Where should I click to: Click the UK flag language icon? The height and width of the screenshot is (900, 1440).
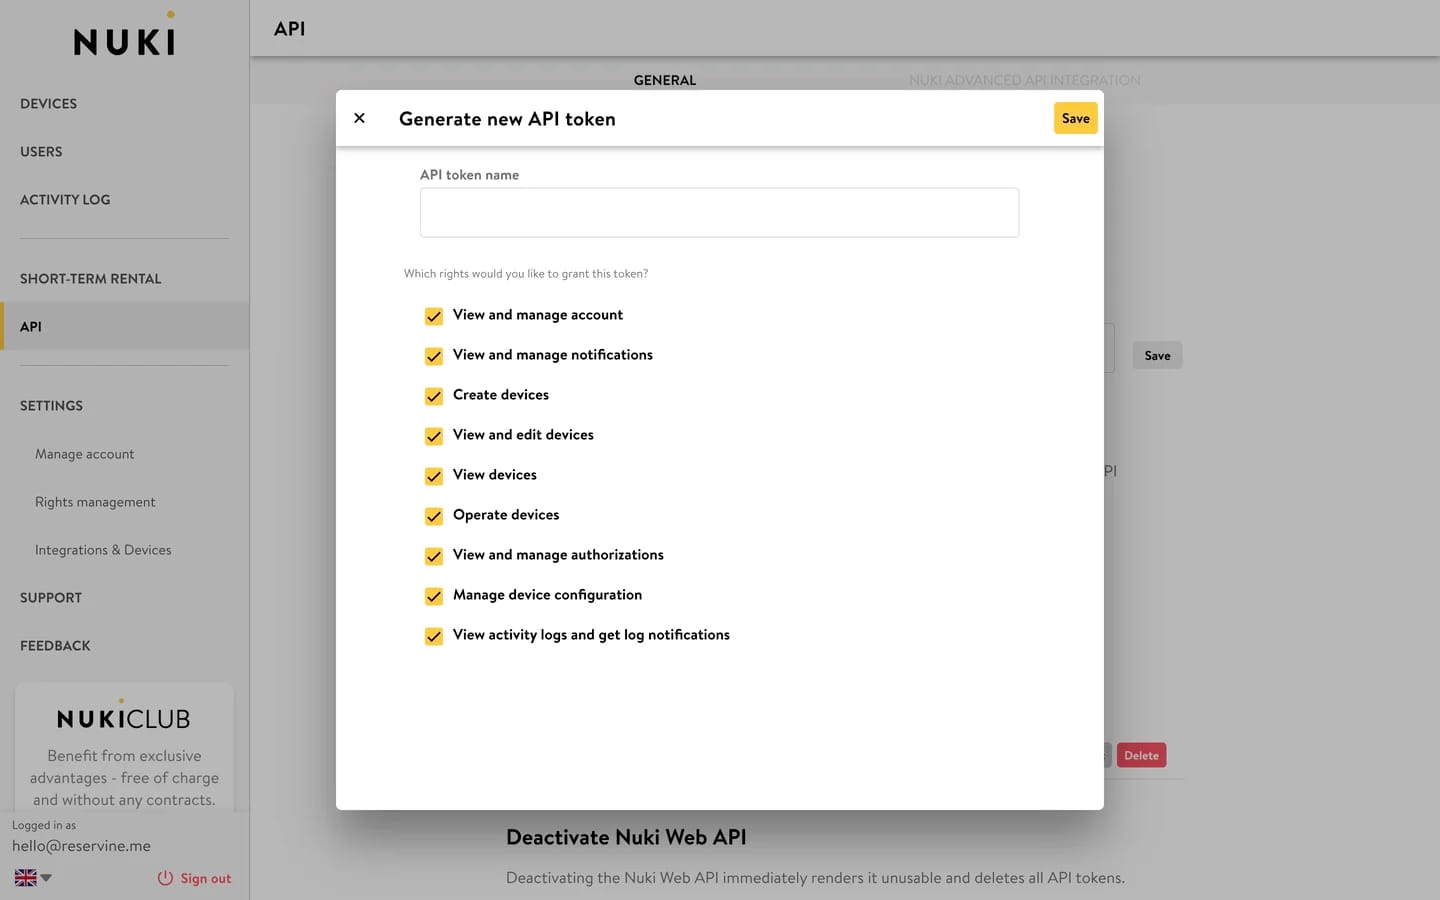click(x=26, y=878)
